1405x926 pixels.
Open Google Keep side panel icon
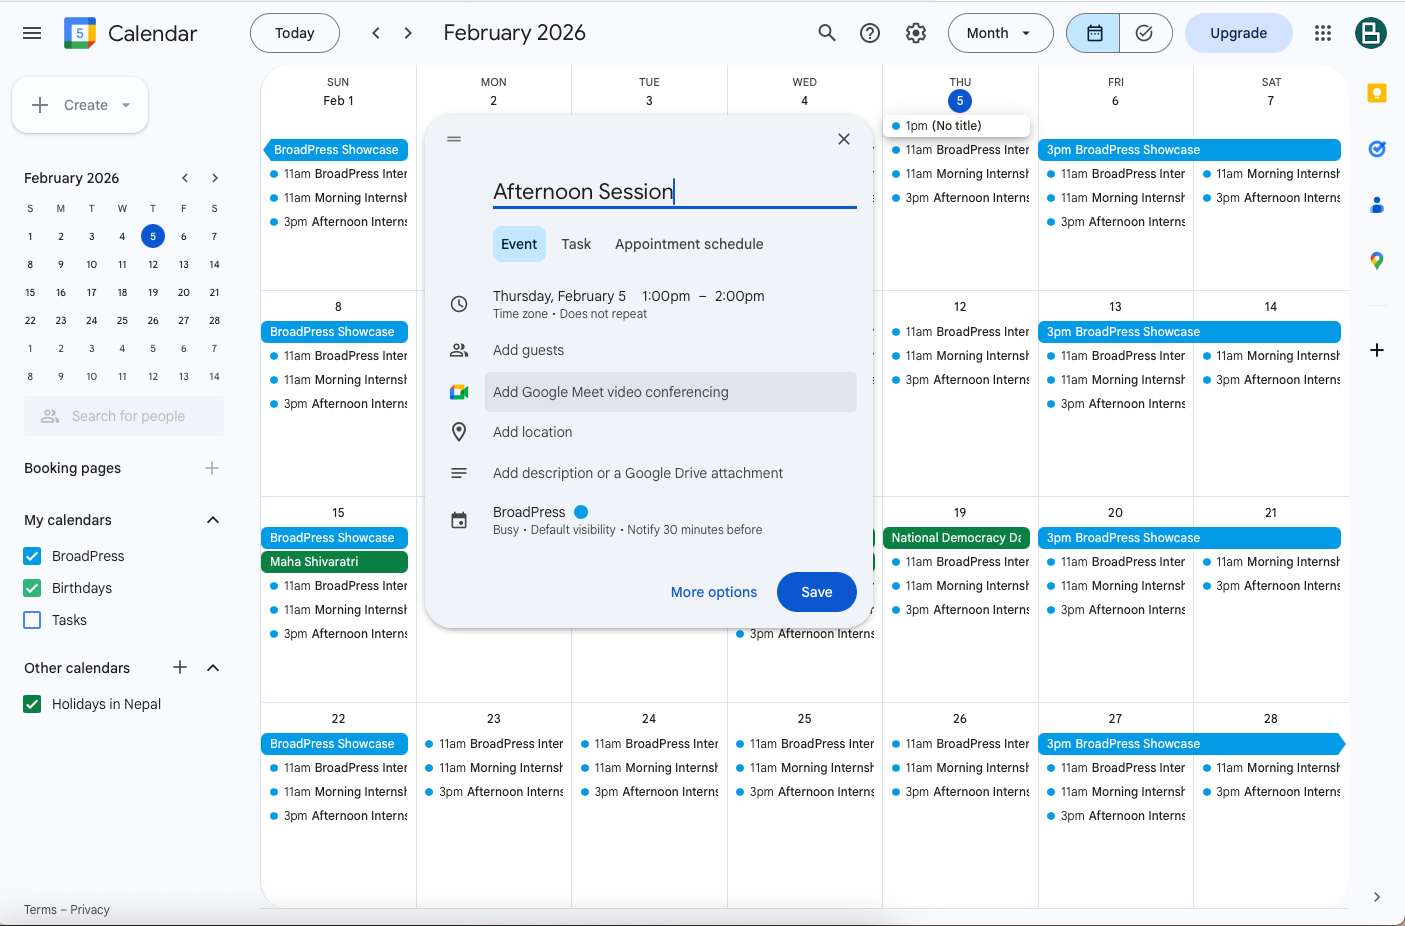[x=1377, y=93]
